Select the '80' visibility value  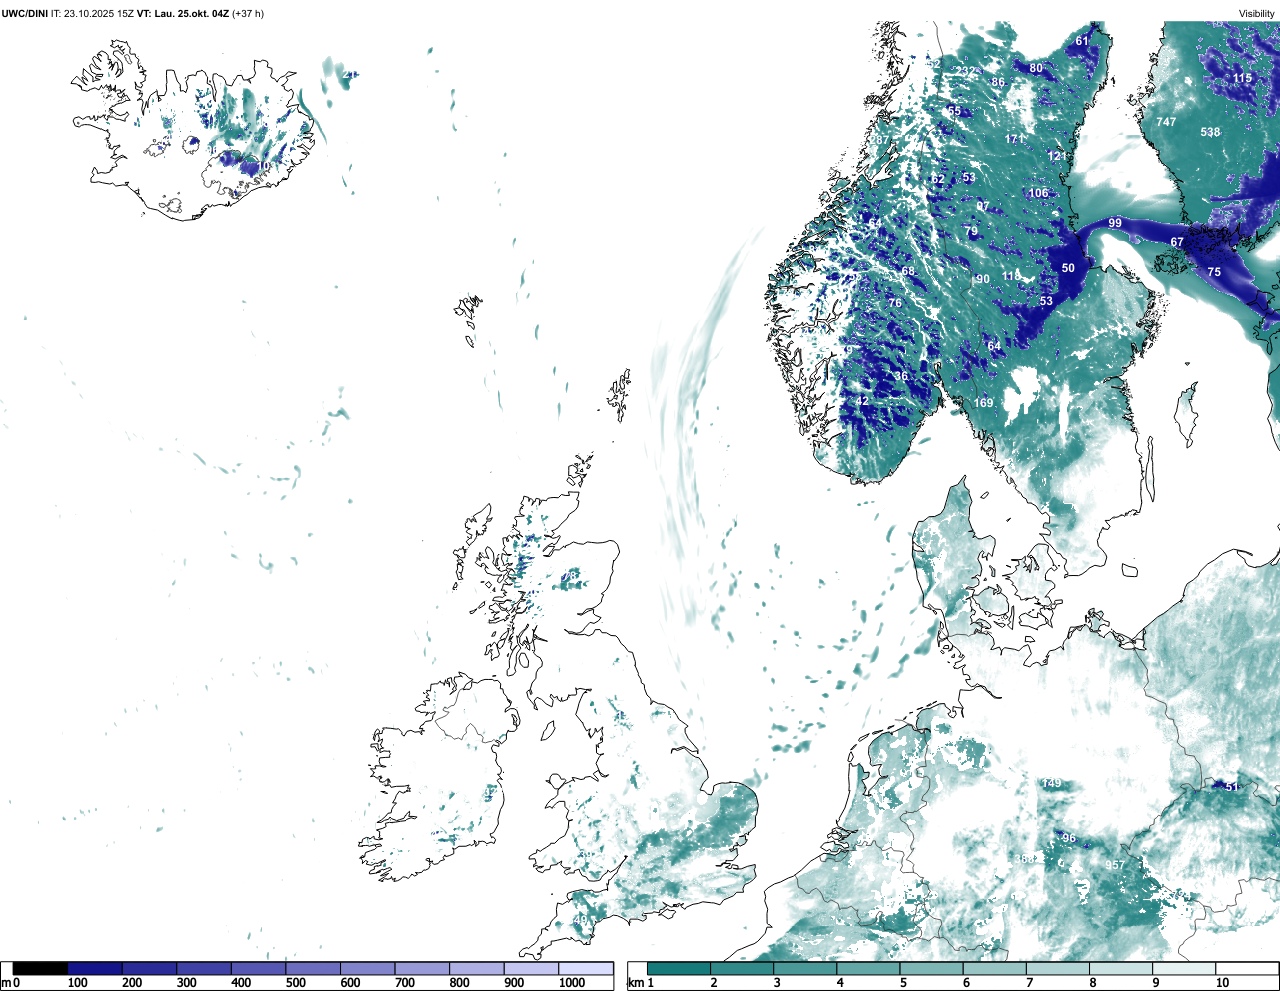coord(1036,69)
